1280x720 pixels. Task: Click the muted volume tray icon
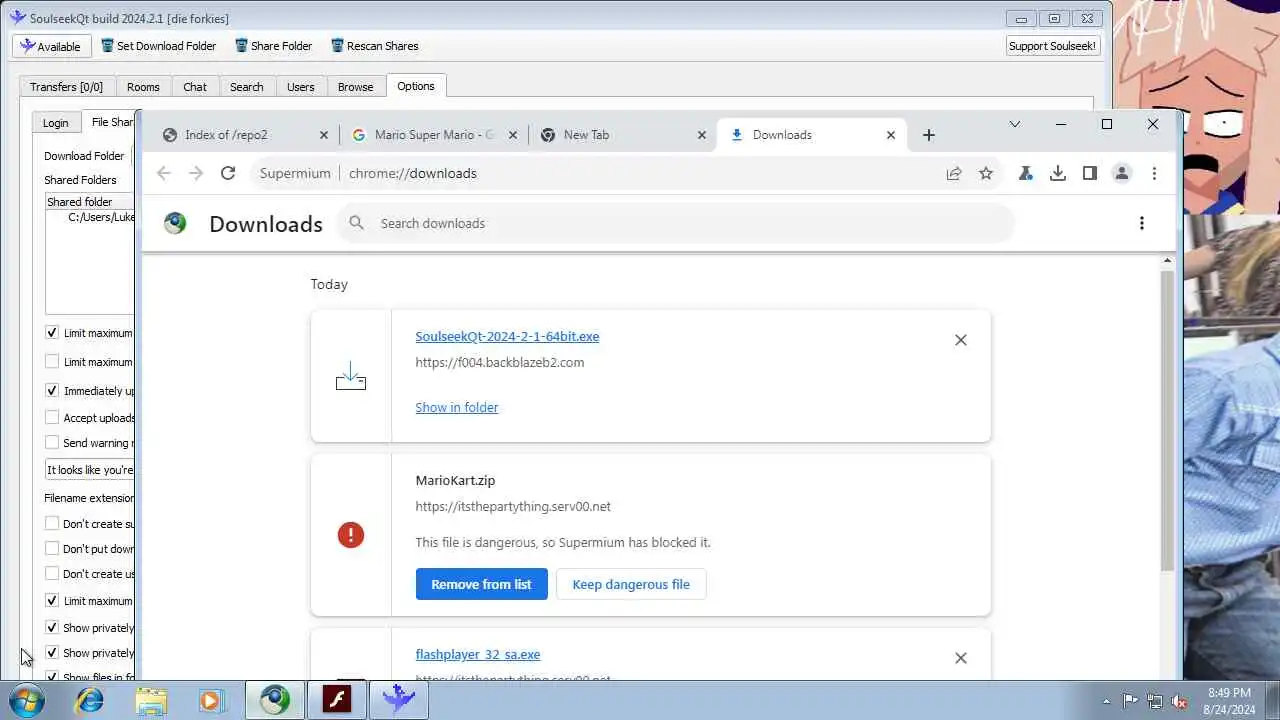point(1180,701)
